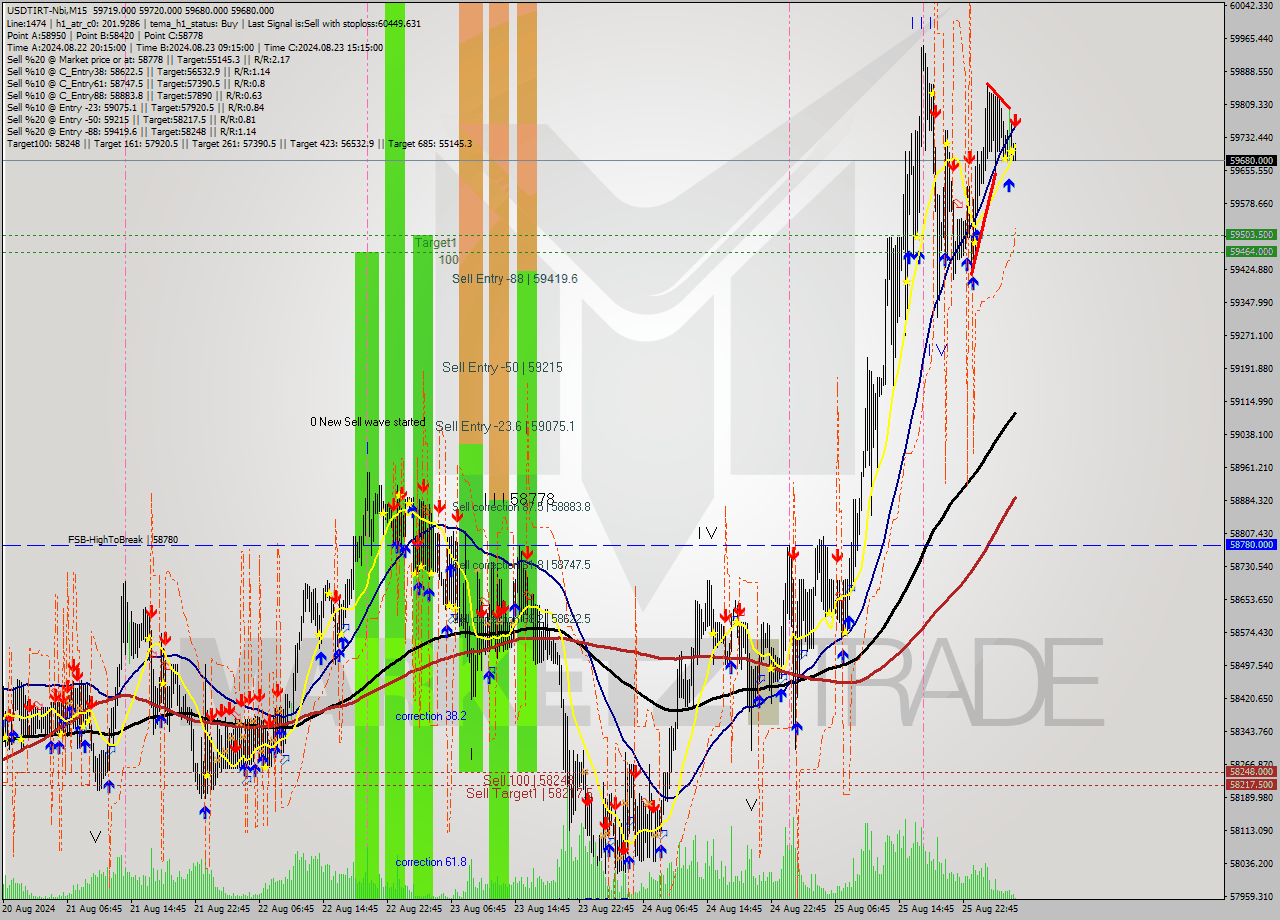Click the '25 Aug 14:45' time label
Screen dimensions: 1280x920
pos(926,909)
